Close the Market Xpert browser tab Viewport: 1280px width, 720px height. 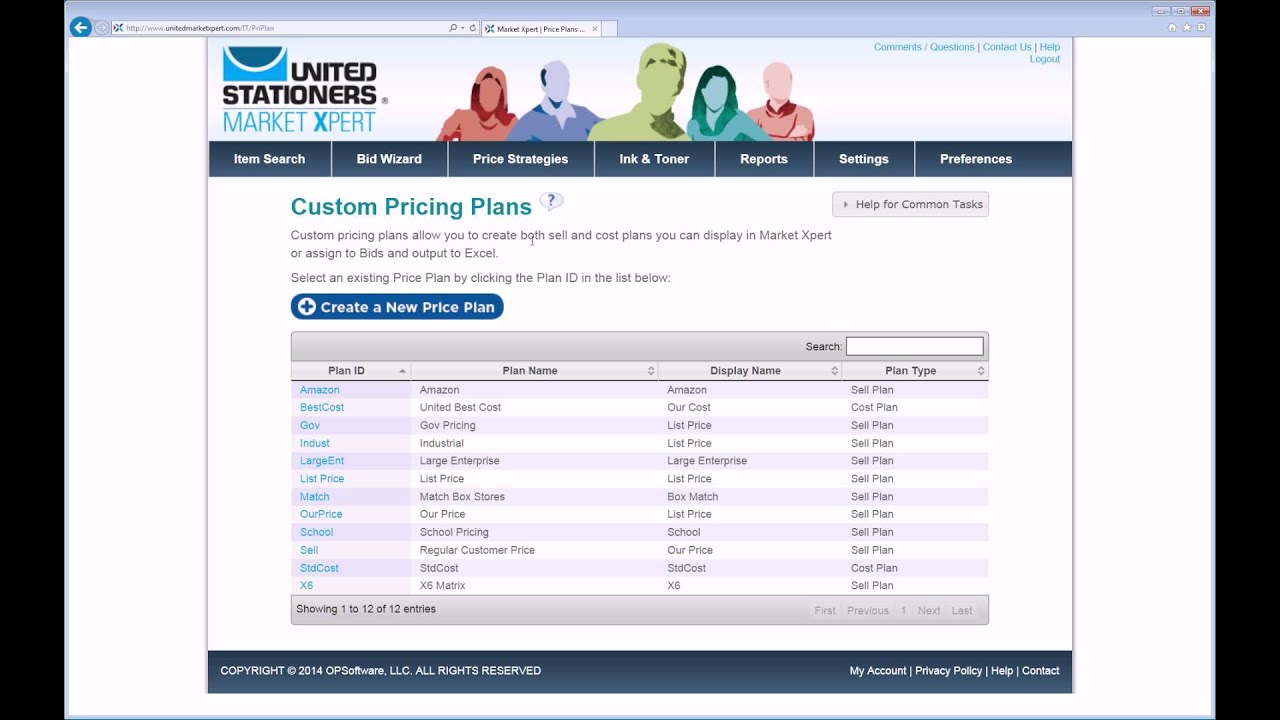595,29
